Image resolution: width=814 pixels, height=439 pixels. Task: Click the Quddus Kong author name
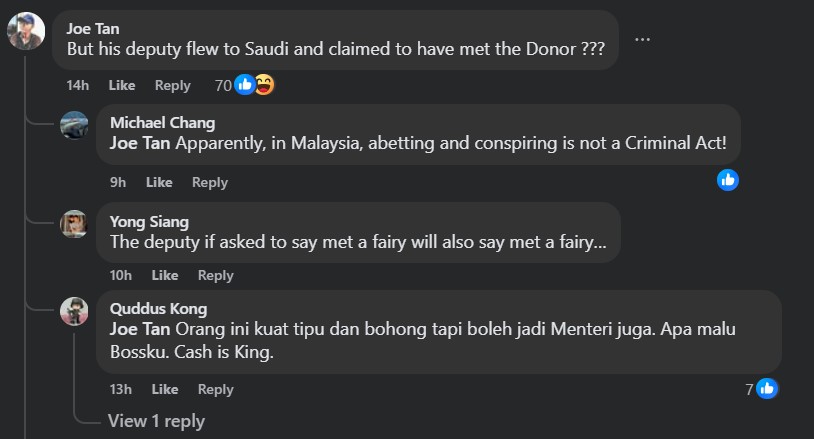pyautogui.click(x=158, y=309)
